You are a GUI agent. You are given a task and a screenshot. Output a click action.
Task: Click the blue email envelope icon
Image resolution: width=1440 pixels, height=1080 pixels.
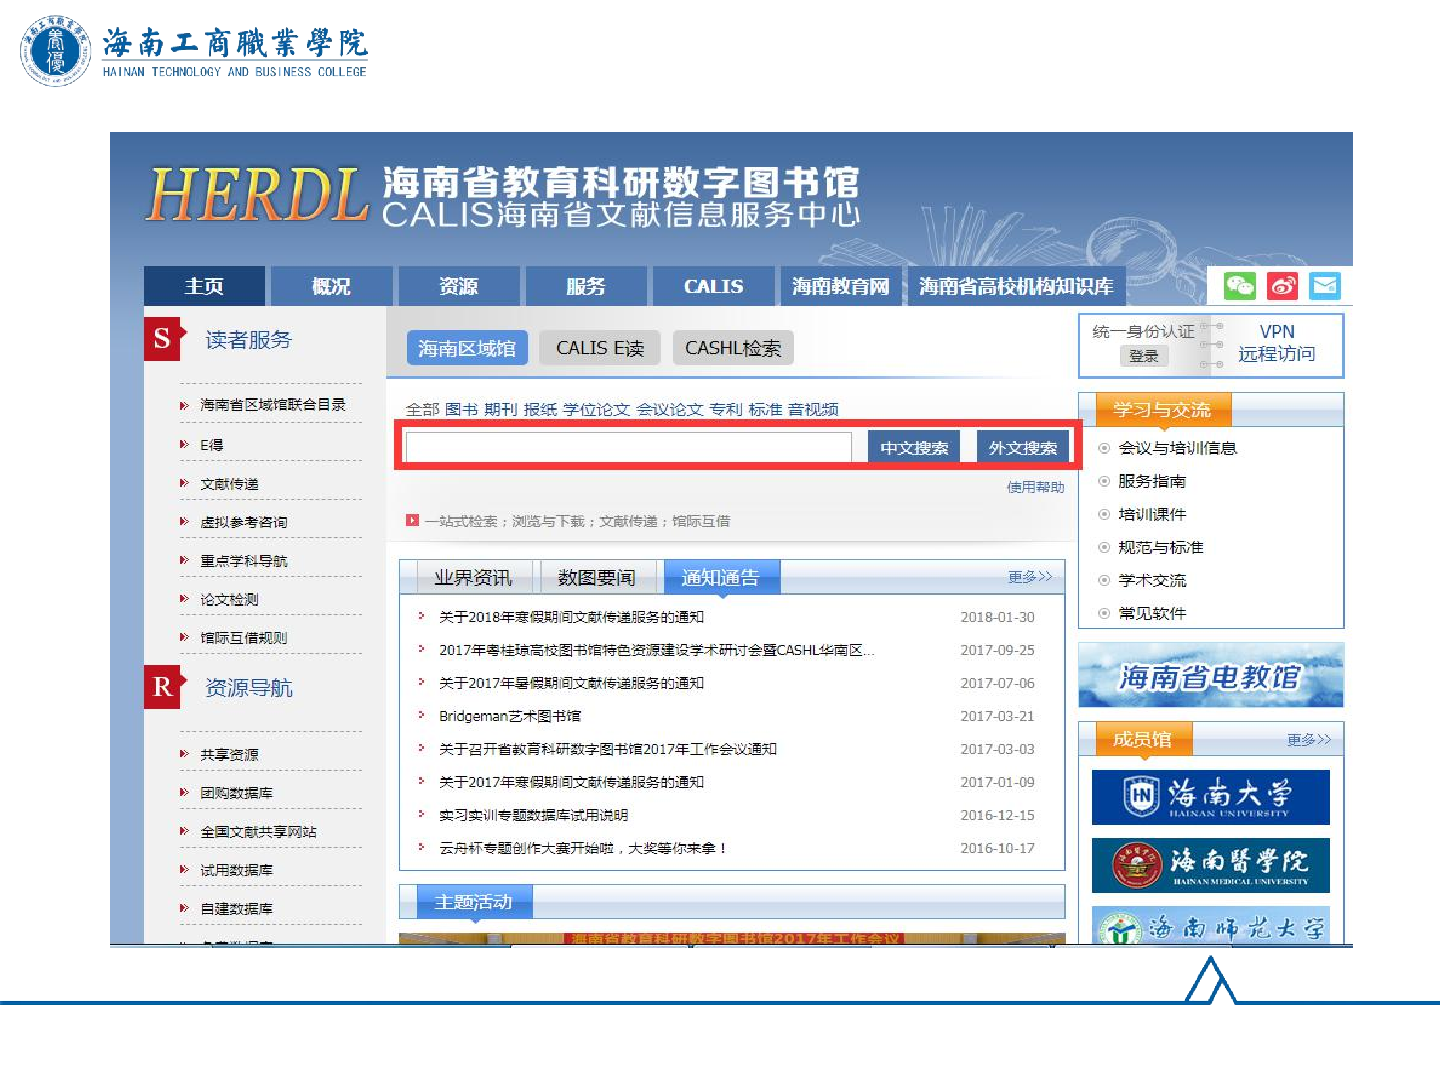point(1325,286)
